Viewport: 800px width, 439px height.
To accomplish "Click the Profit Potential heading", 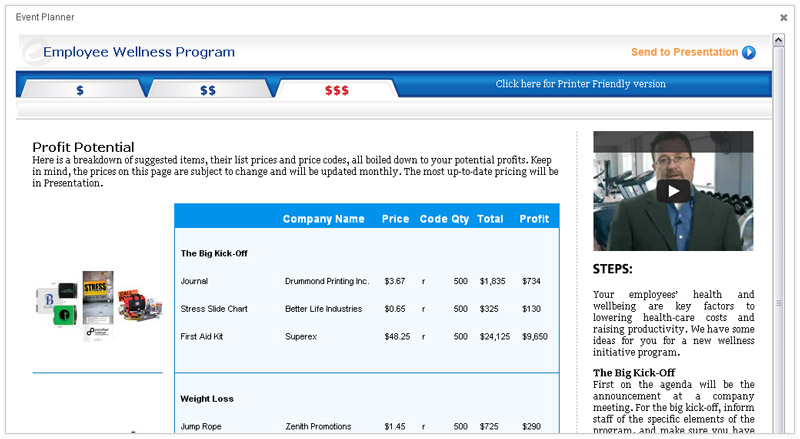I will click(83, 147).
